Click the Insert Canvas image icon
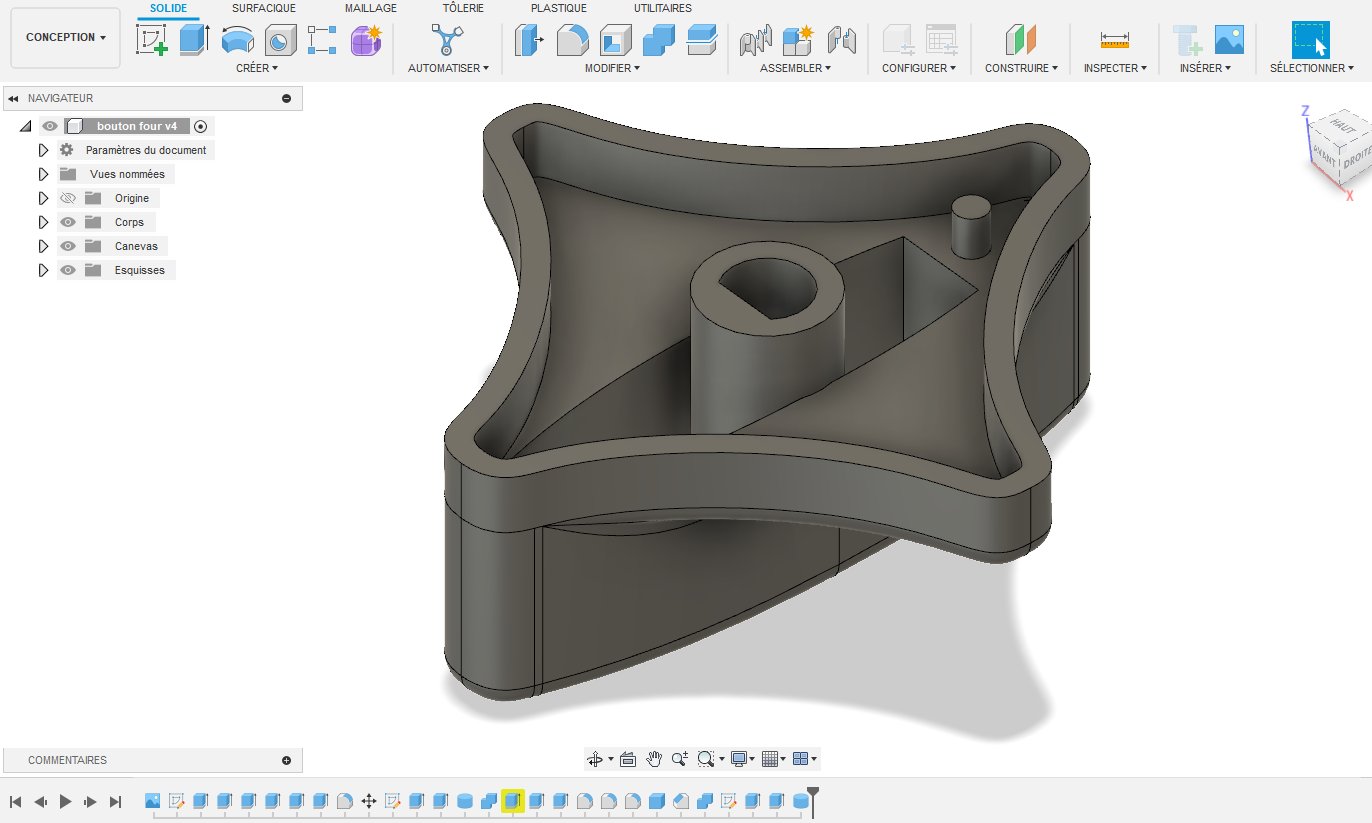This screenshot has width=1372, height=823. [1229, 40]
